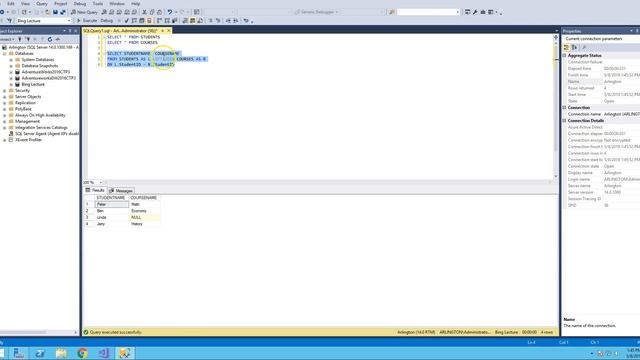This screenshot has height=360, width=640.
Task: Click Display Estimated Execution Plan icon
Action: (134, 20)
